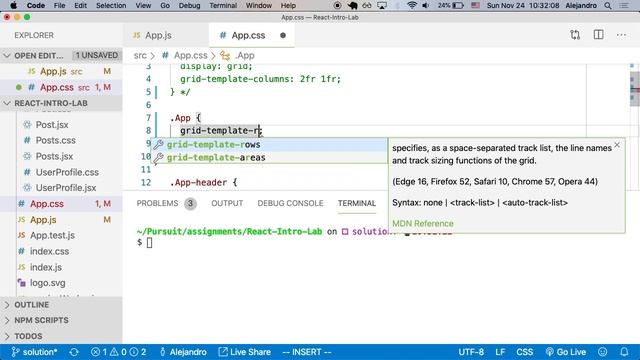Viewport: 640px width, 360px height.
Task: Click the synchronize changes icon in status bar
Action: pyautogui.click(x=74, y=352)
